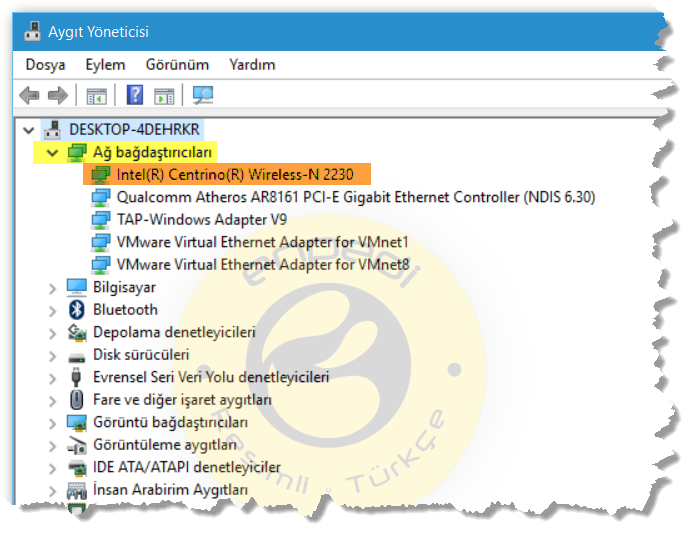
Task: Select Fare ve diğer işaret aygıtları label
Action: [182, 400]
